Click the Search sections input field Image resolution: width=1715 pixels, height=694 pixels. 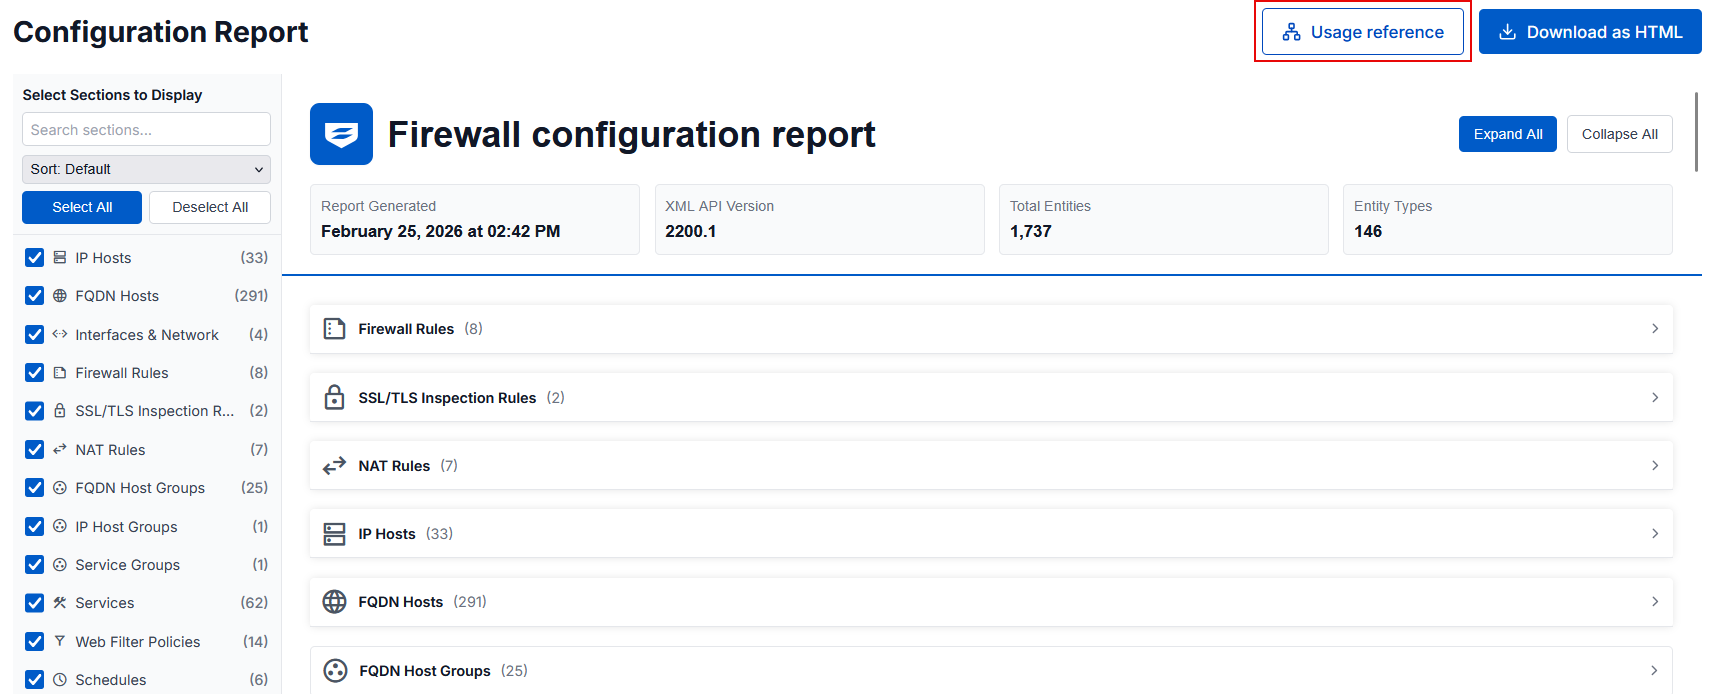click(x=146, y=130)
